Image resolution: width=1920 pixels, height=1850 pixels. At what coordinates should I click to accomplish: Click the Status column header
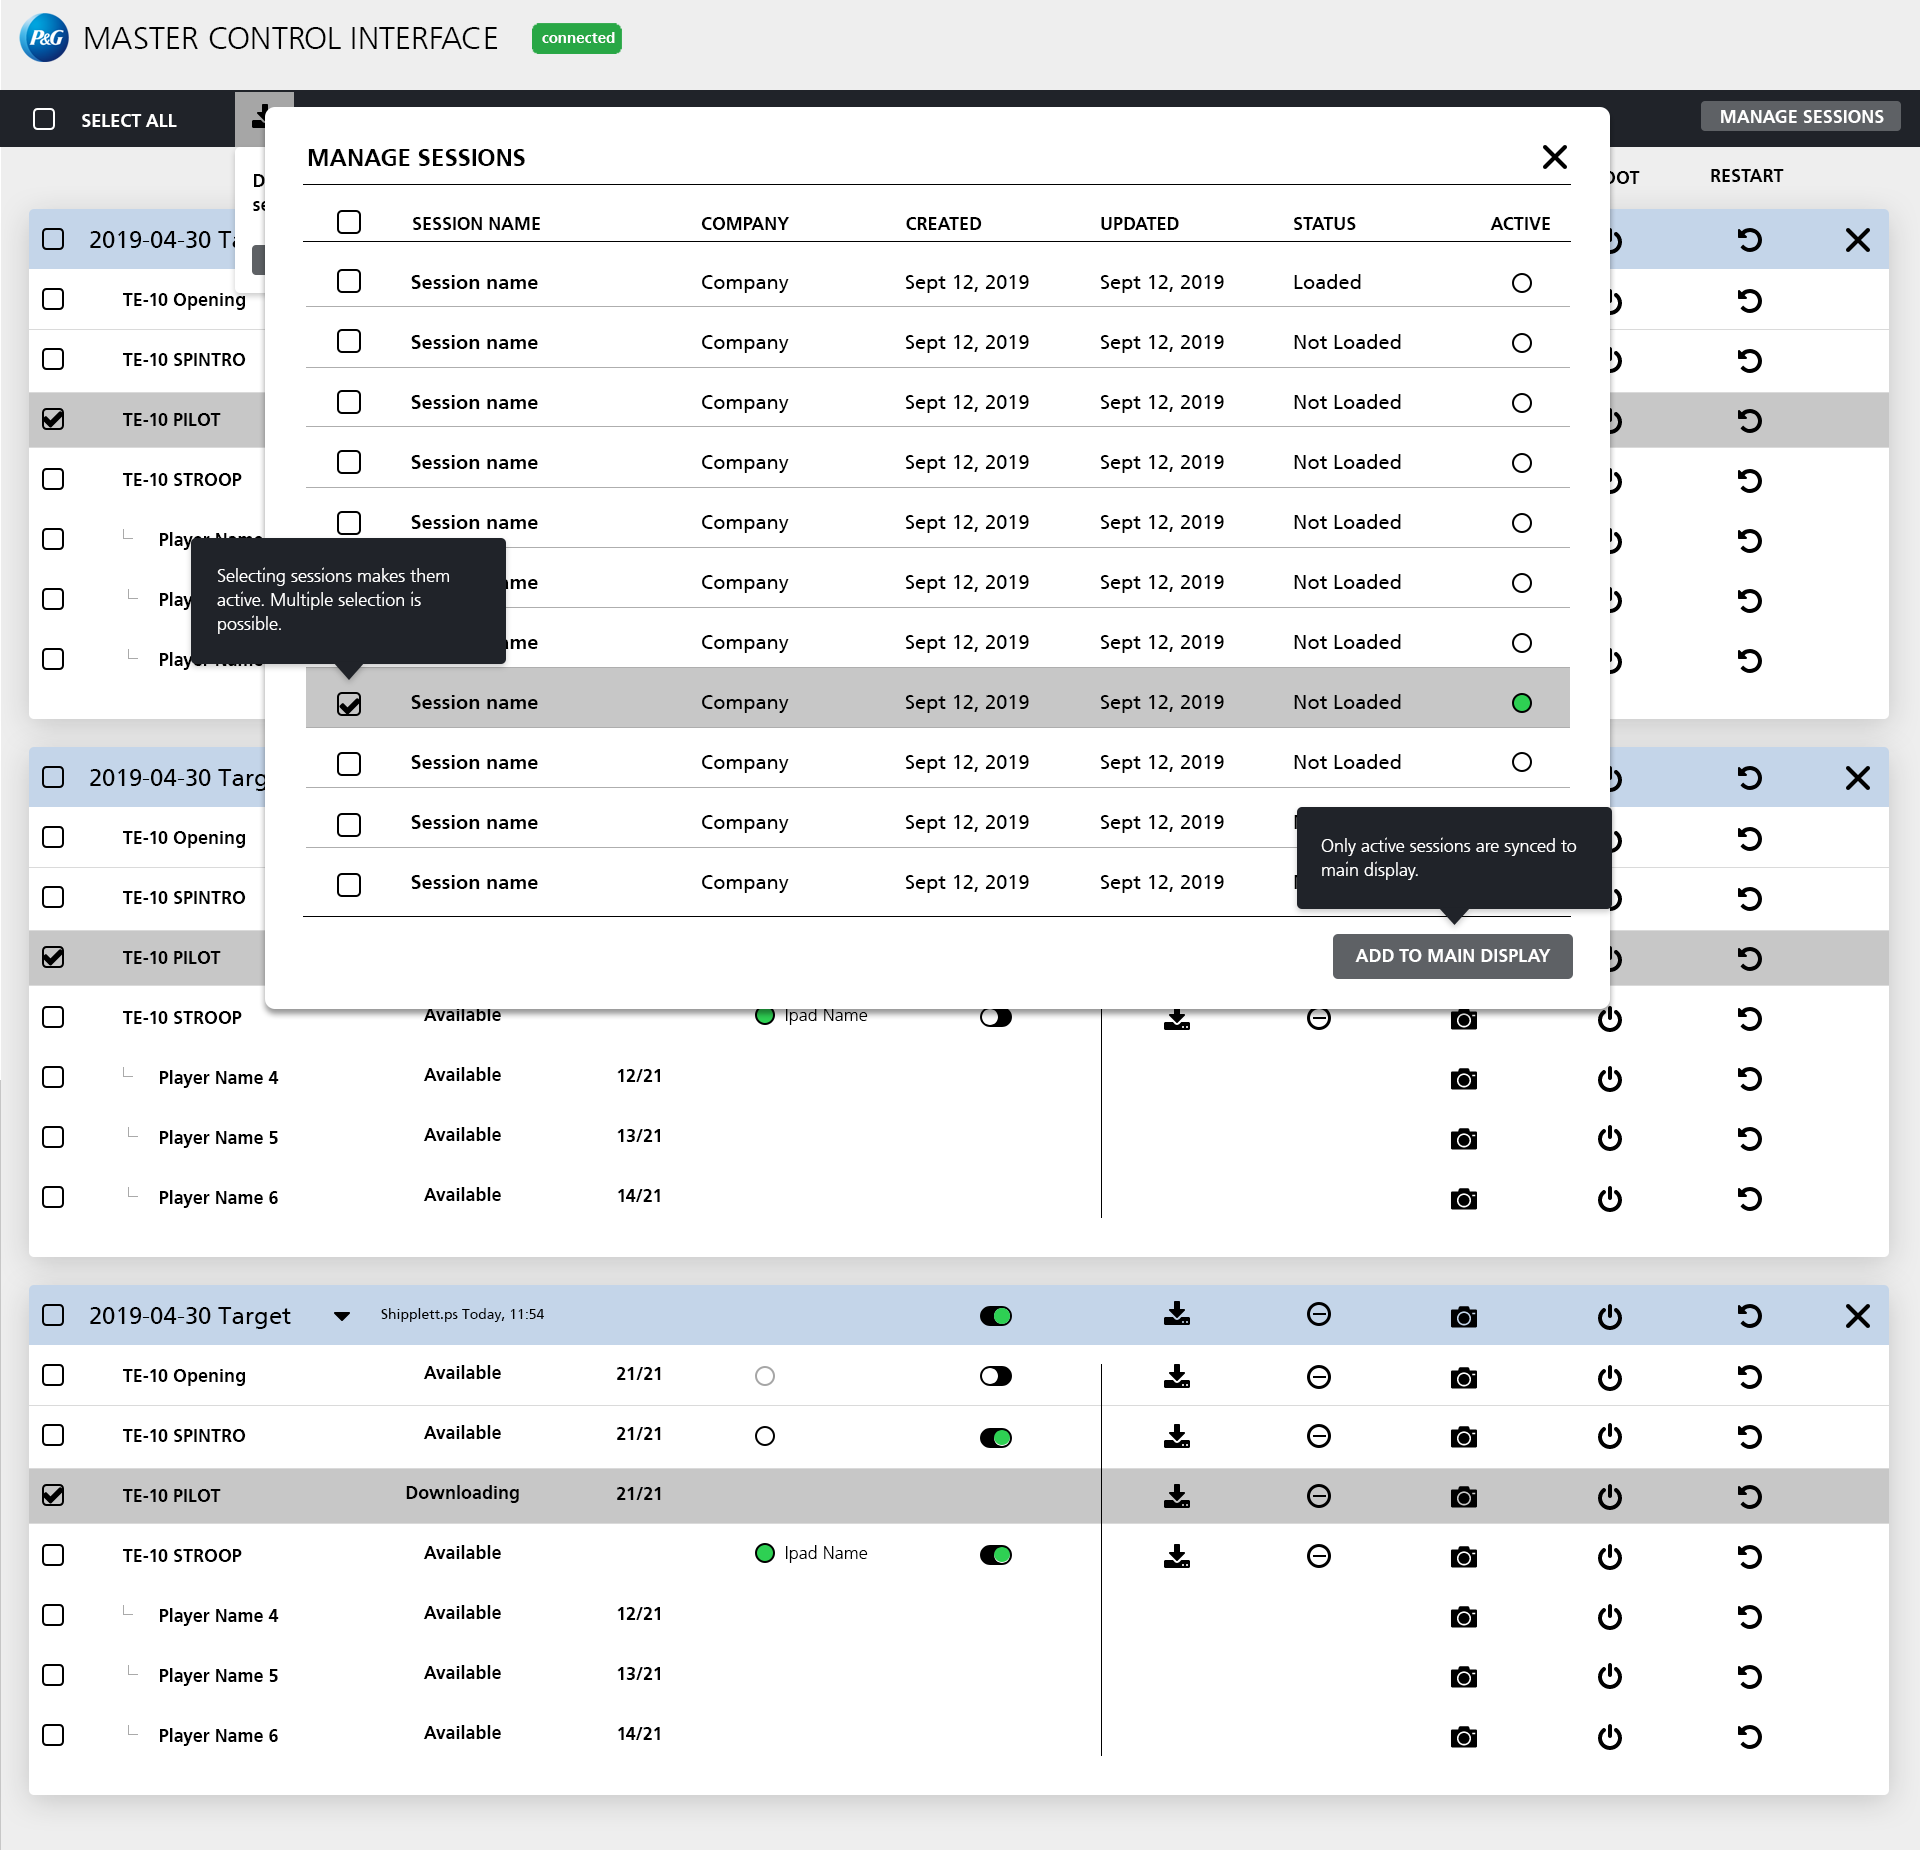[1324, 224]
